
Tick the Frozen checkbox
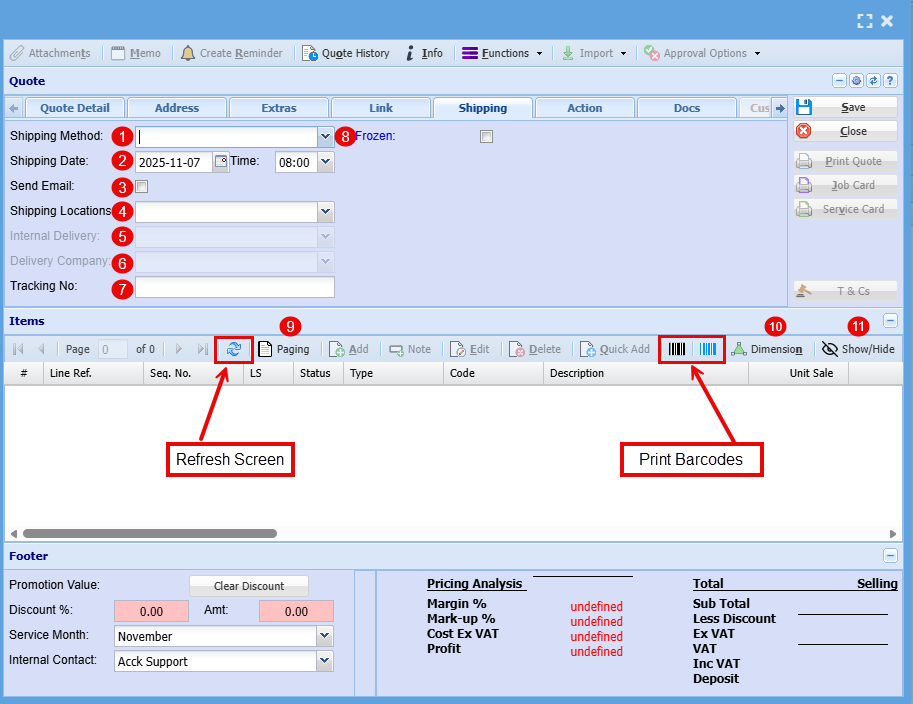click(486, 137)
